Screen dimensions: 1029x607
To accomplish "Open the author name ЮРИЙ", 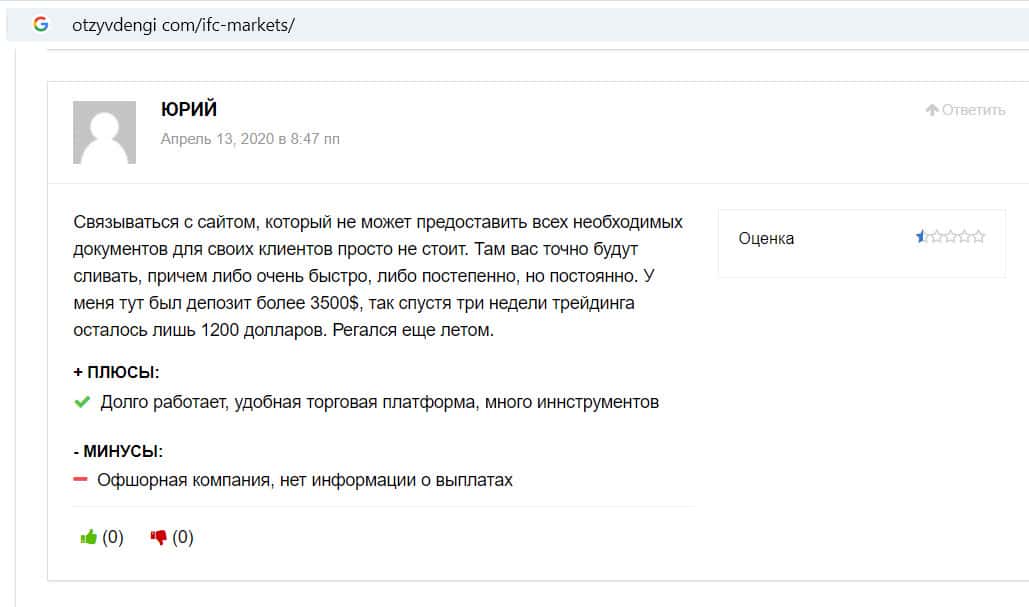I will coord(188,109).
